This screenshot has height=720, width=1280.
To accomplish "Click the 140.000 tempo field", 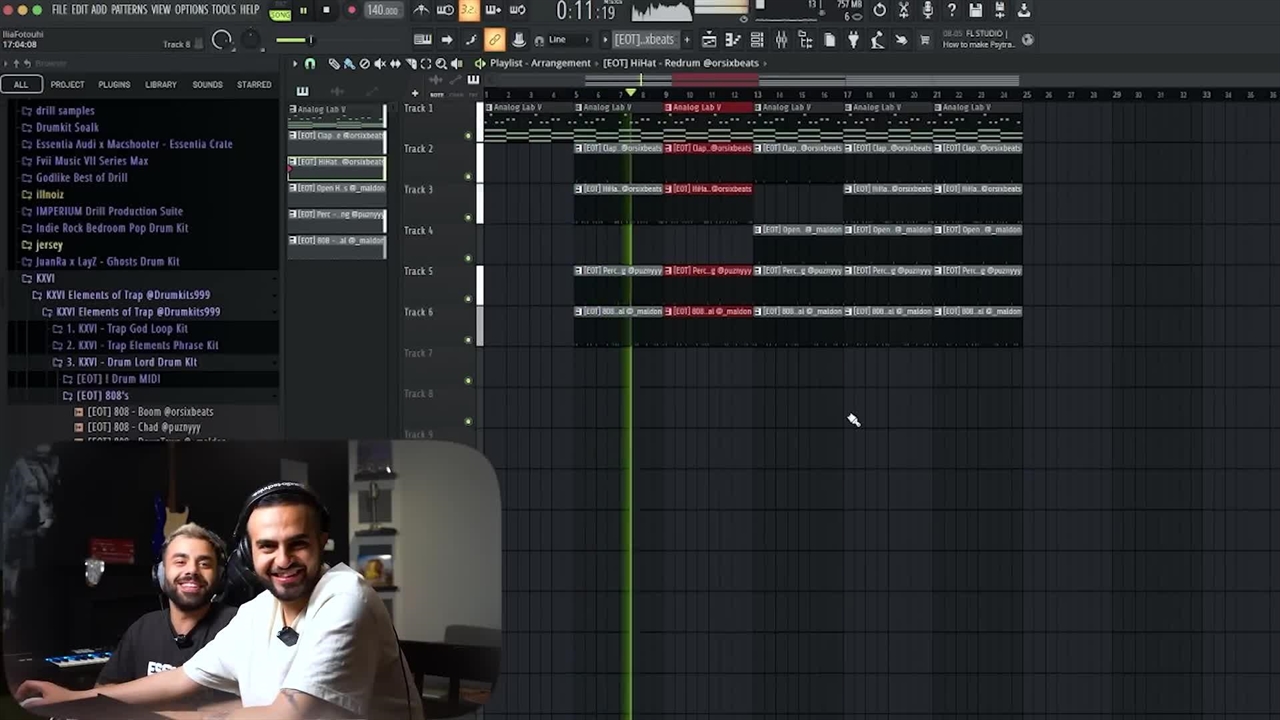I will (382, 10).
